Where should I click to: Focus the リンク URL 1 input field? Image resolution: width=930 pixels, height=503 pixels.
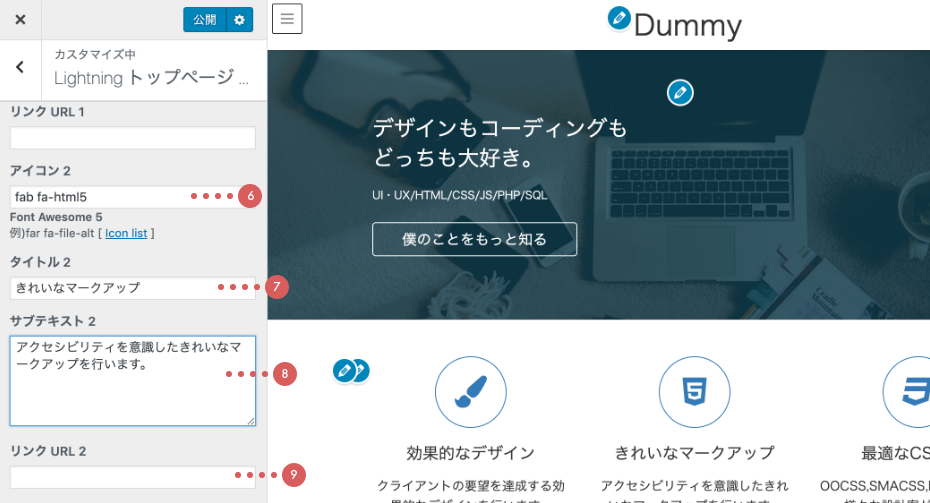pyautogui.click(x=133, y=138)
